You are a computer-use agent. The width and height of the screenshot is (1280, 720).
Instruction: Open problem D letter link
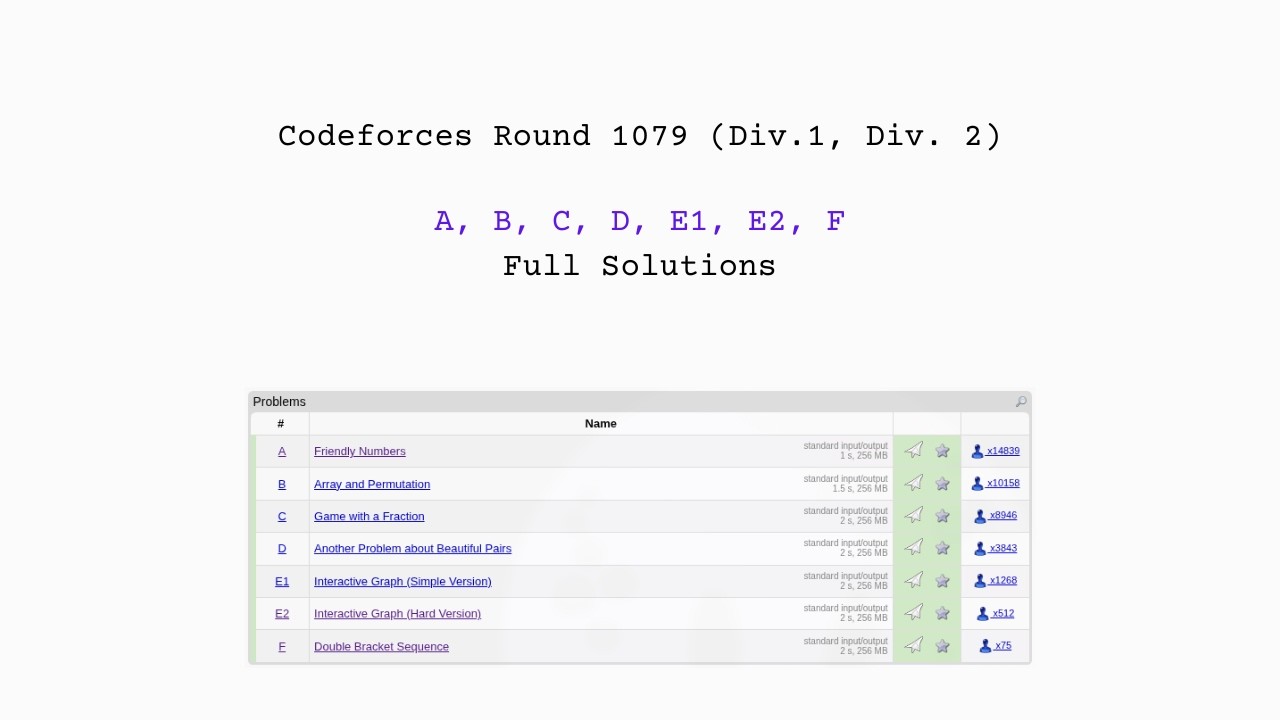coord(282,548)
